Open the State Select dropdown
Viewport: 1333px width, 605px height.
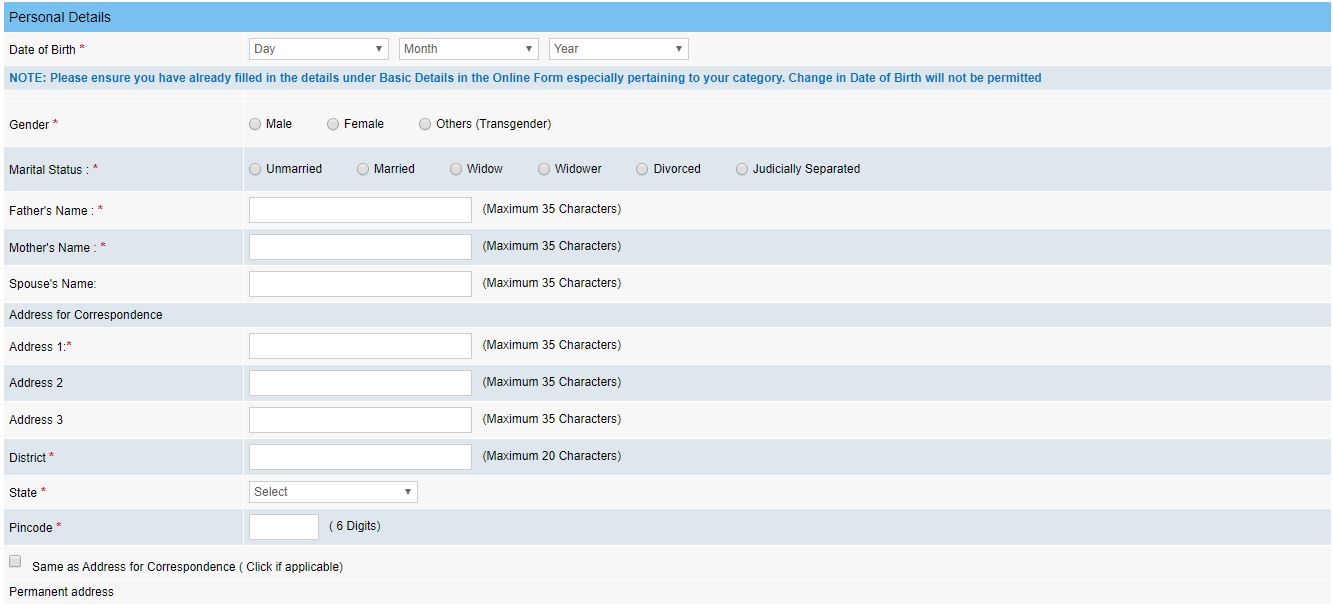332,492
